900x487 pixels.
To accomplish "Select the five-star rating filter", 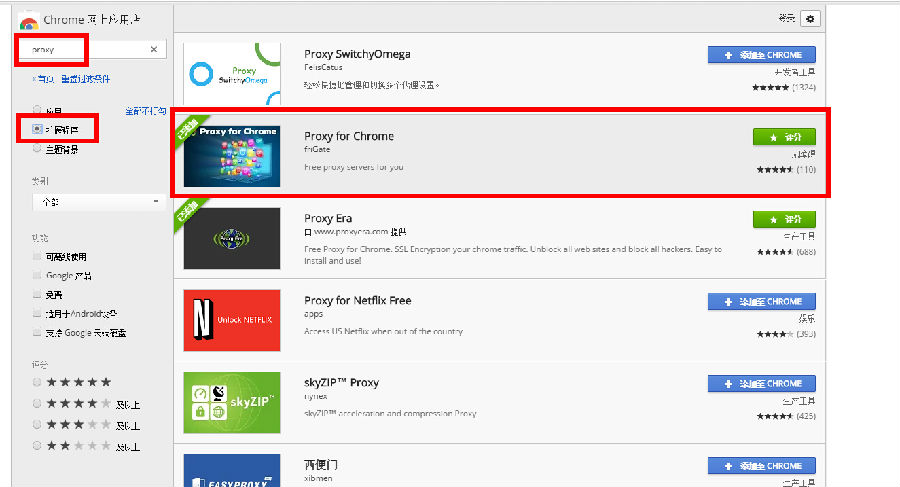I will point(37,382).
